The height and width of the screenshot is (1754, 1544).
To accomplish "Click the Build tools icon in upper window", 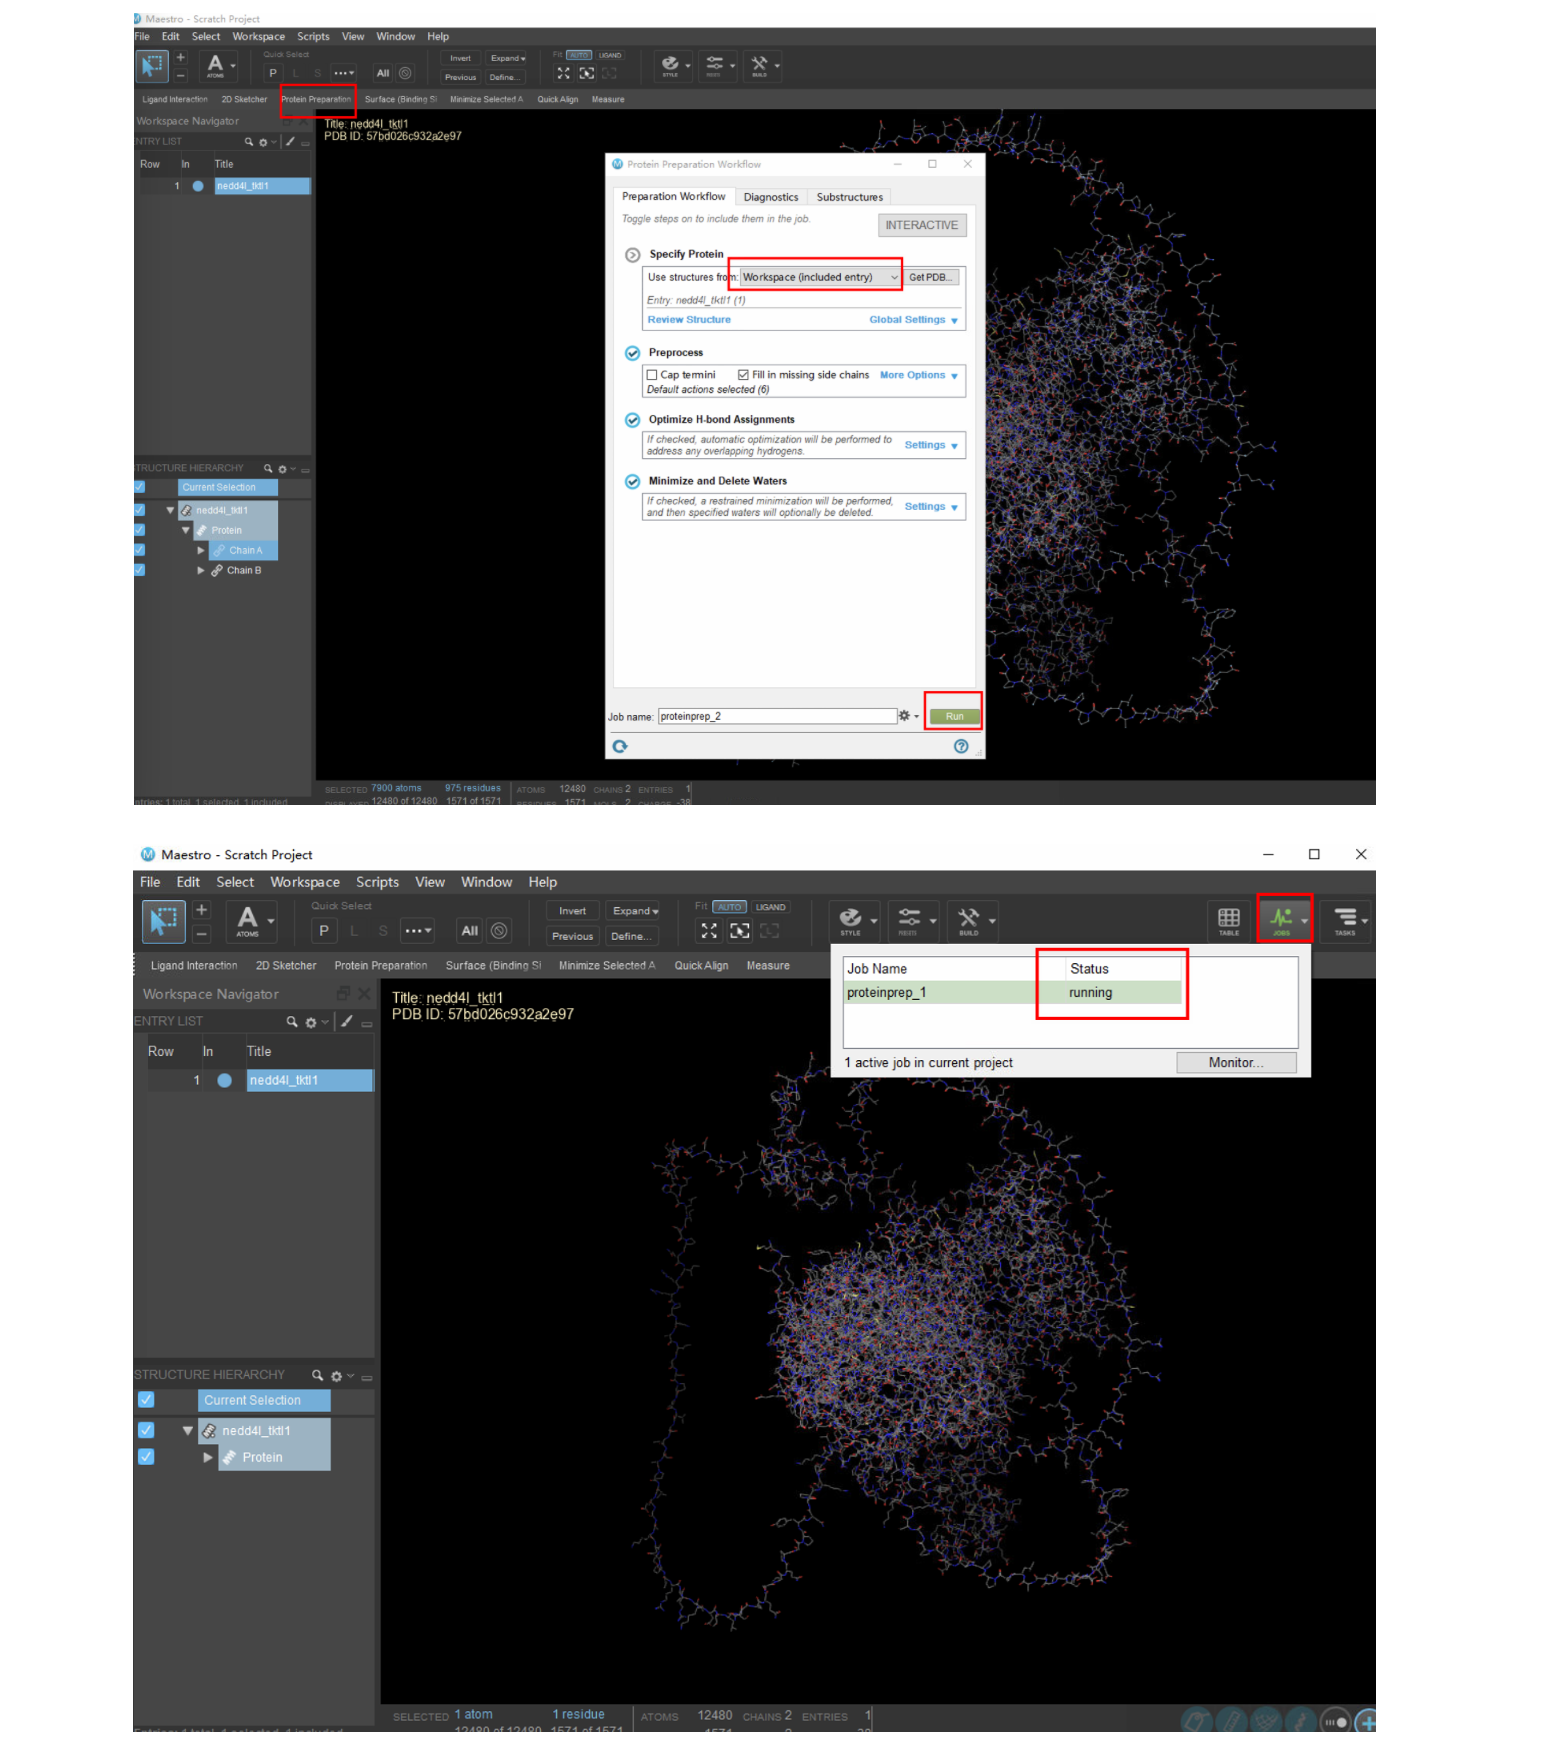I will click(759, 65).
